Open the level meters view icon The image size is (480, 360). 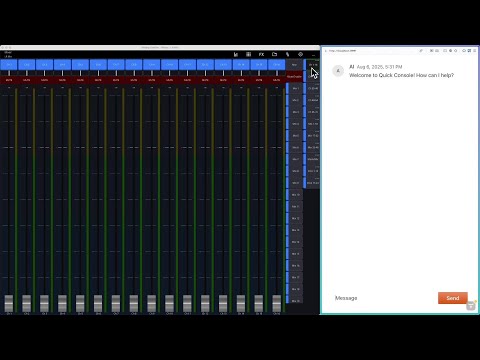(236, 54)
